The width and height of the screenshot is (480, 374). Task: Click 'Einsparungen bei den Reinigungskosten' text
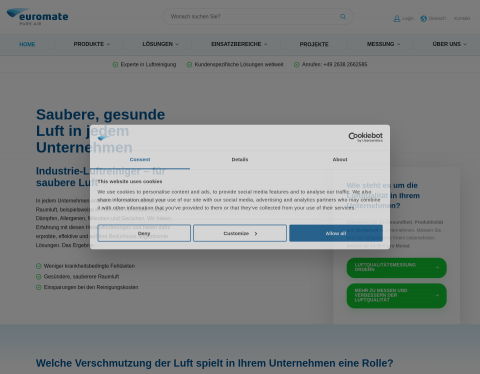point(91,287)
